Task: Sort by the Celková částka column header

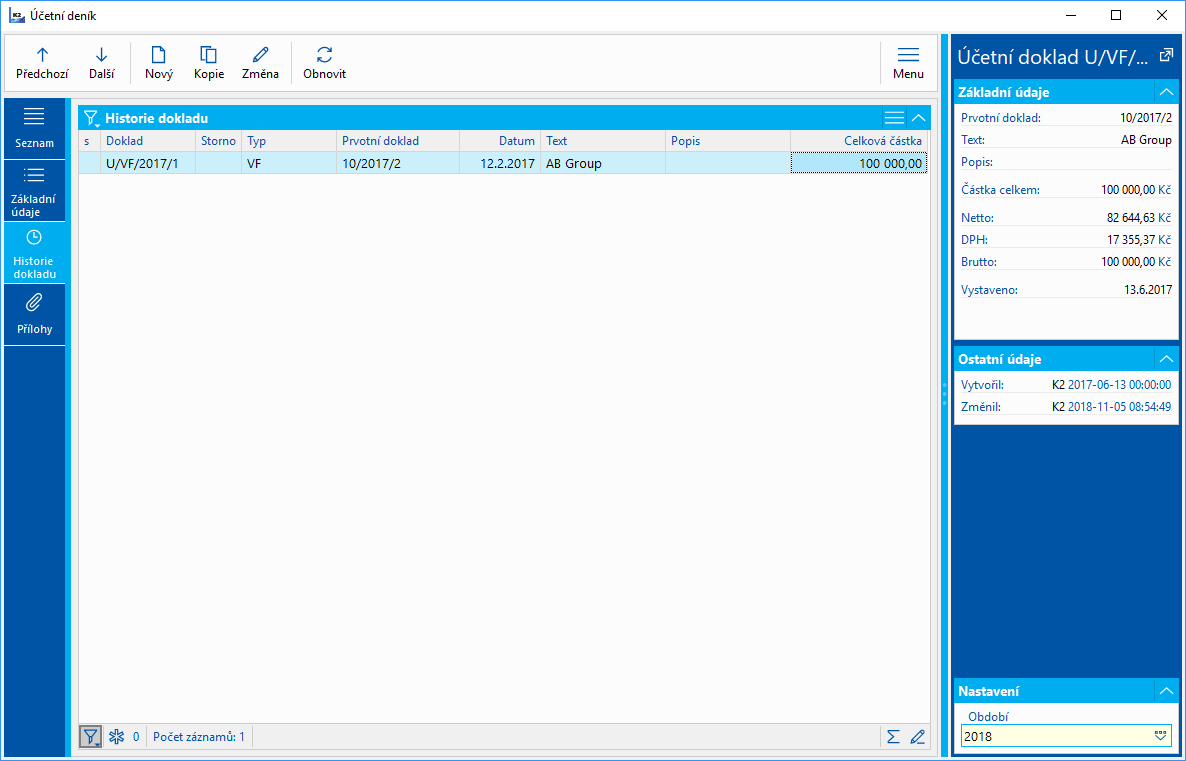Action: [x=859, y=141]
